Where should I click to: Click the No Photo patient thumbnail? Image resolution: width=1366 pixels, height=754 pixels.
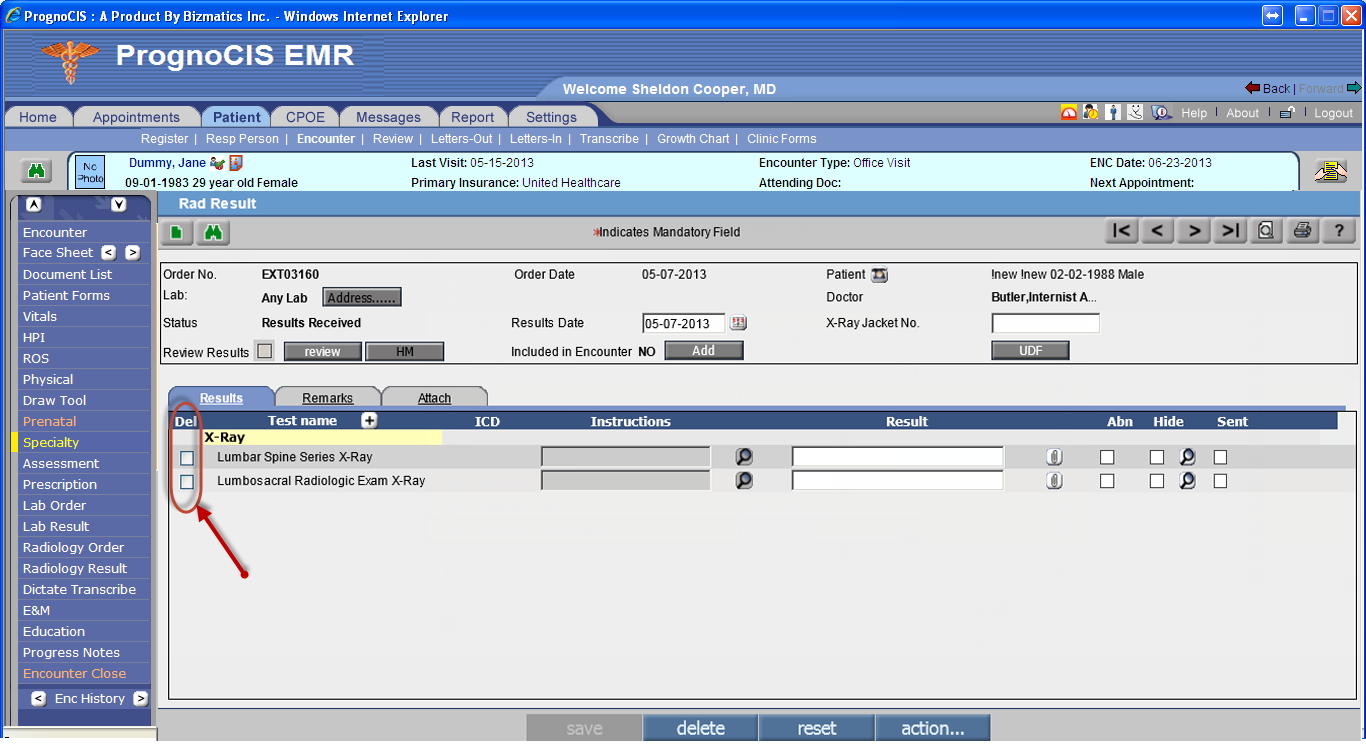click(90, 172)
